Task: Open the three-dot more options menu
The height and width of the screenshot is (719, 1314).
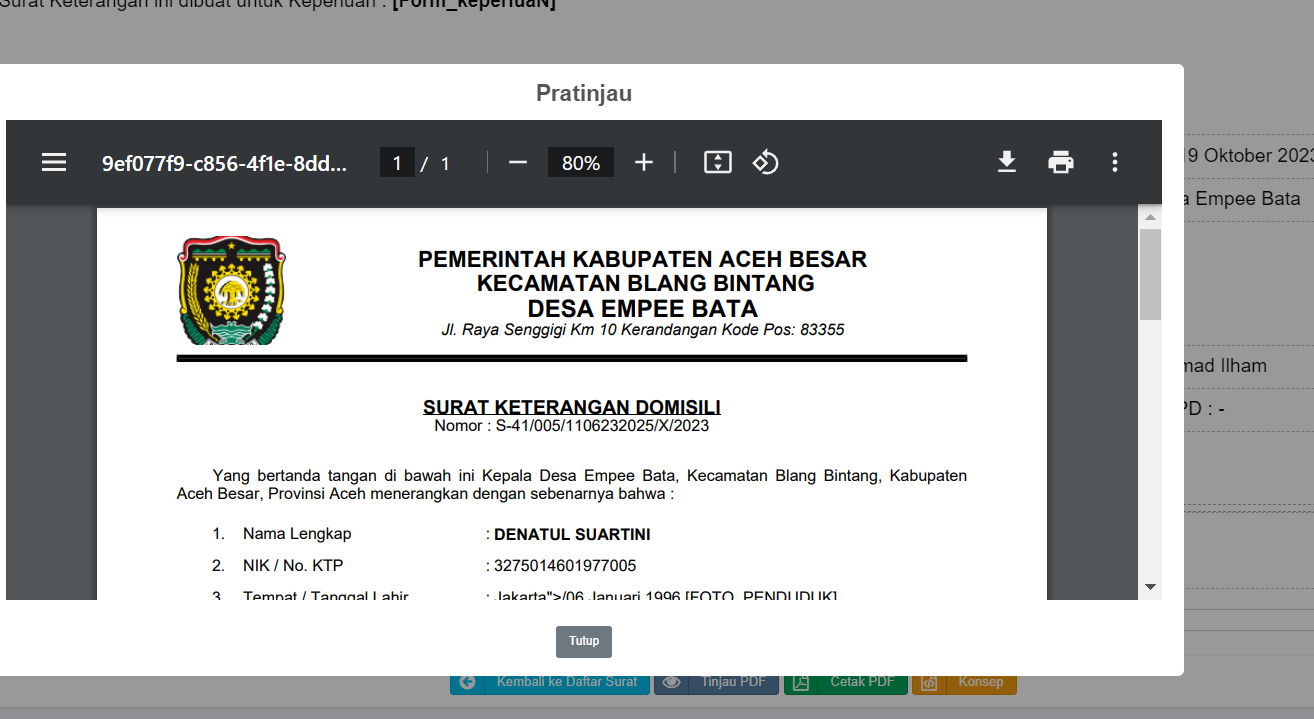Action: point(1114,162)
